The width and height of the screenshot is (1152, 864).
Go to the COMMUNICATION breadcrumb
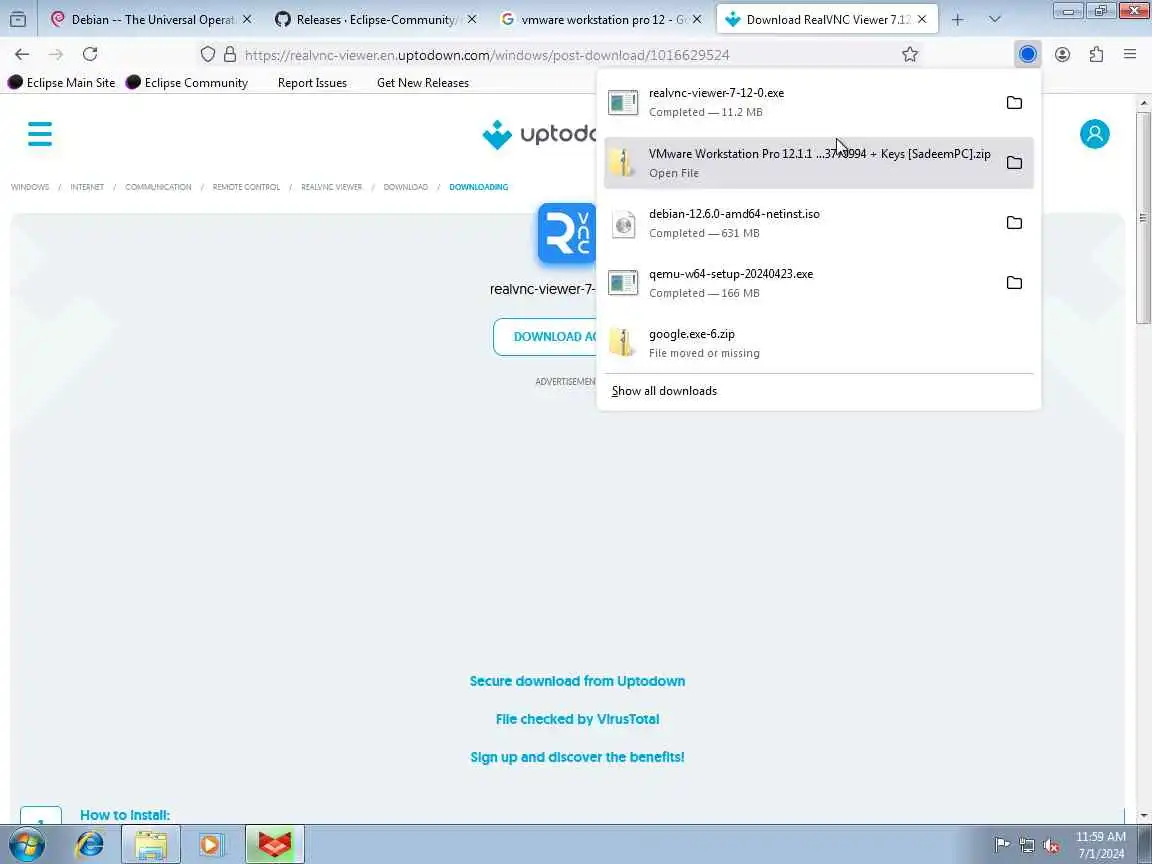coord(158,187)
